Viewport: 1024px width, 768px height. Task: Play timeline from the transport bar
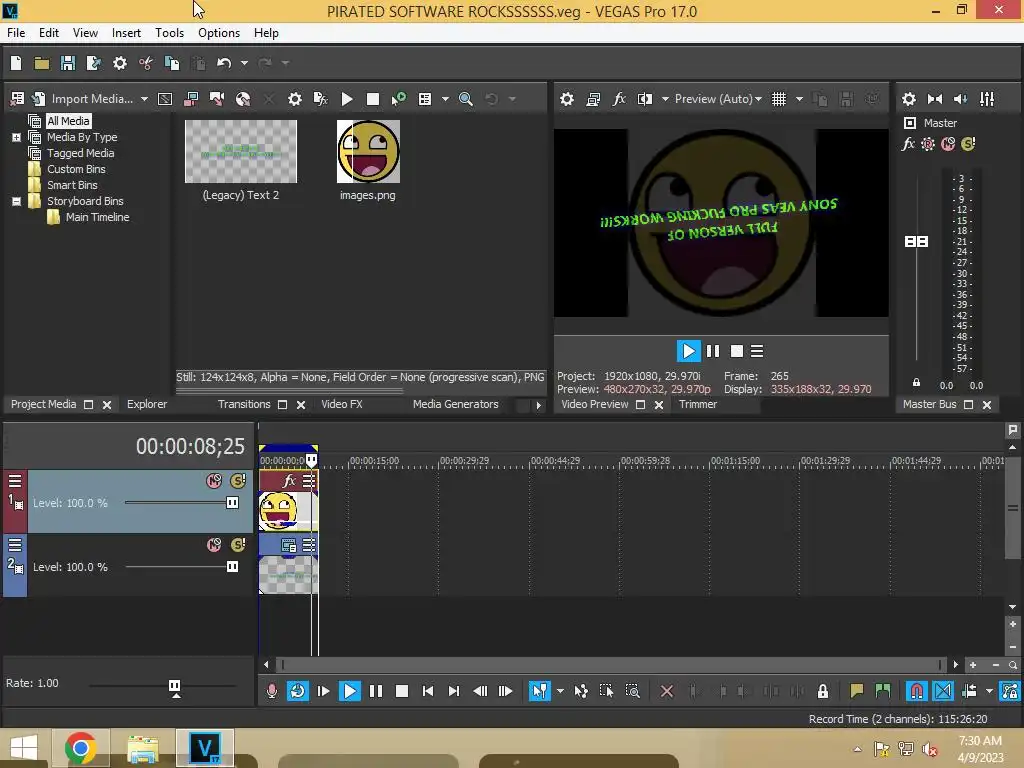[x=349, y=691]
